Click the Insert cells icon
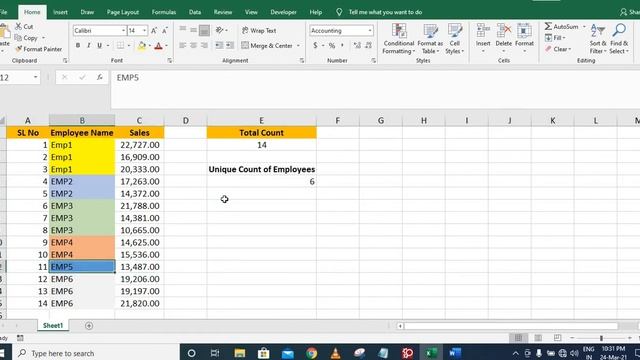640x360 pixels. [x=483, y=31]
